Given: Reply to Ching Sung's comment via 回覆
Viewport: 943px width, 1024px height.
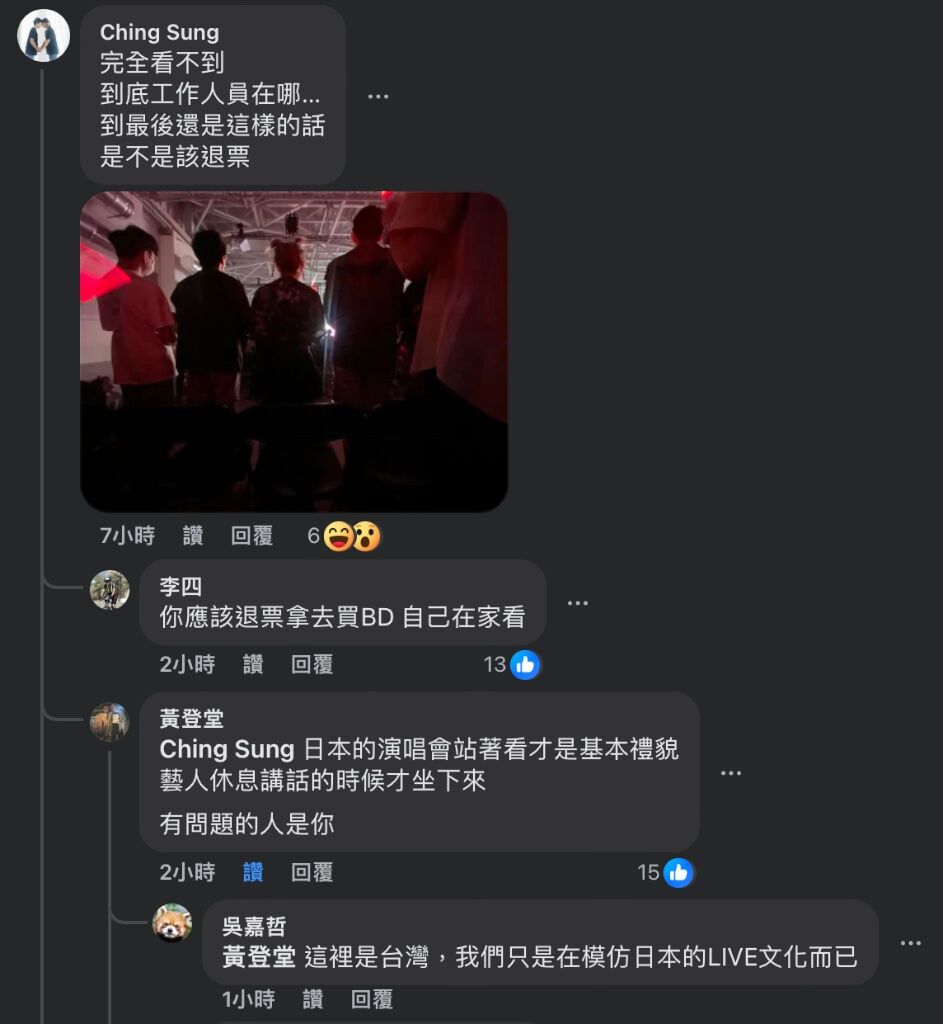Looking at the screenshot, I should pyautogui.click(x=251, y=536).
